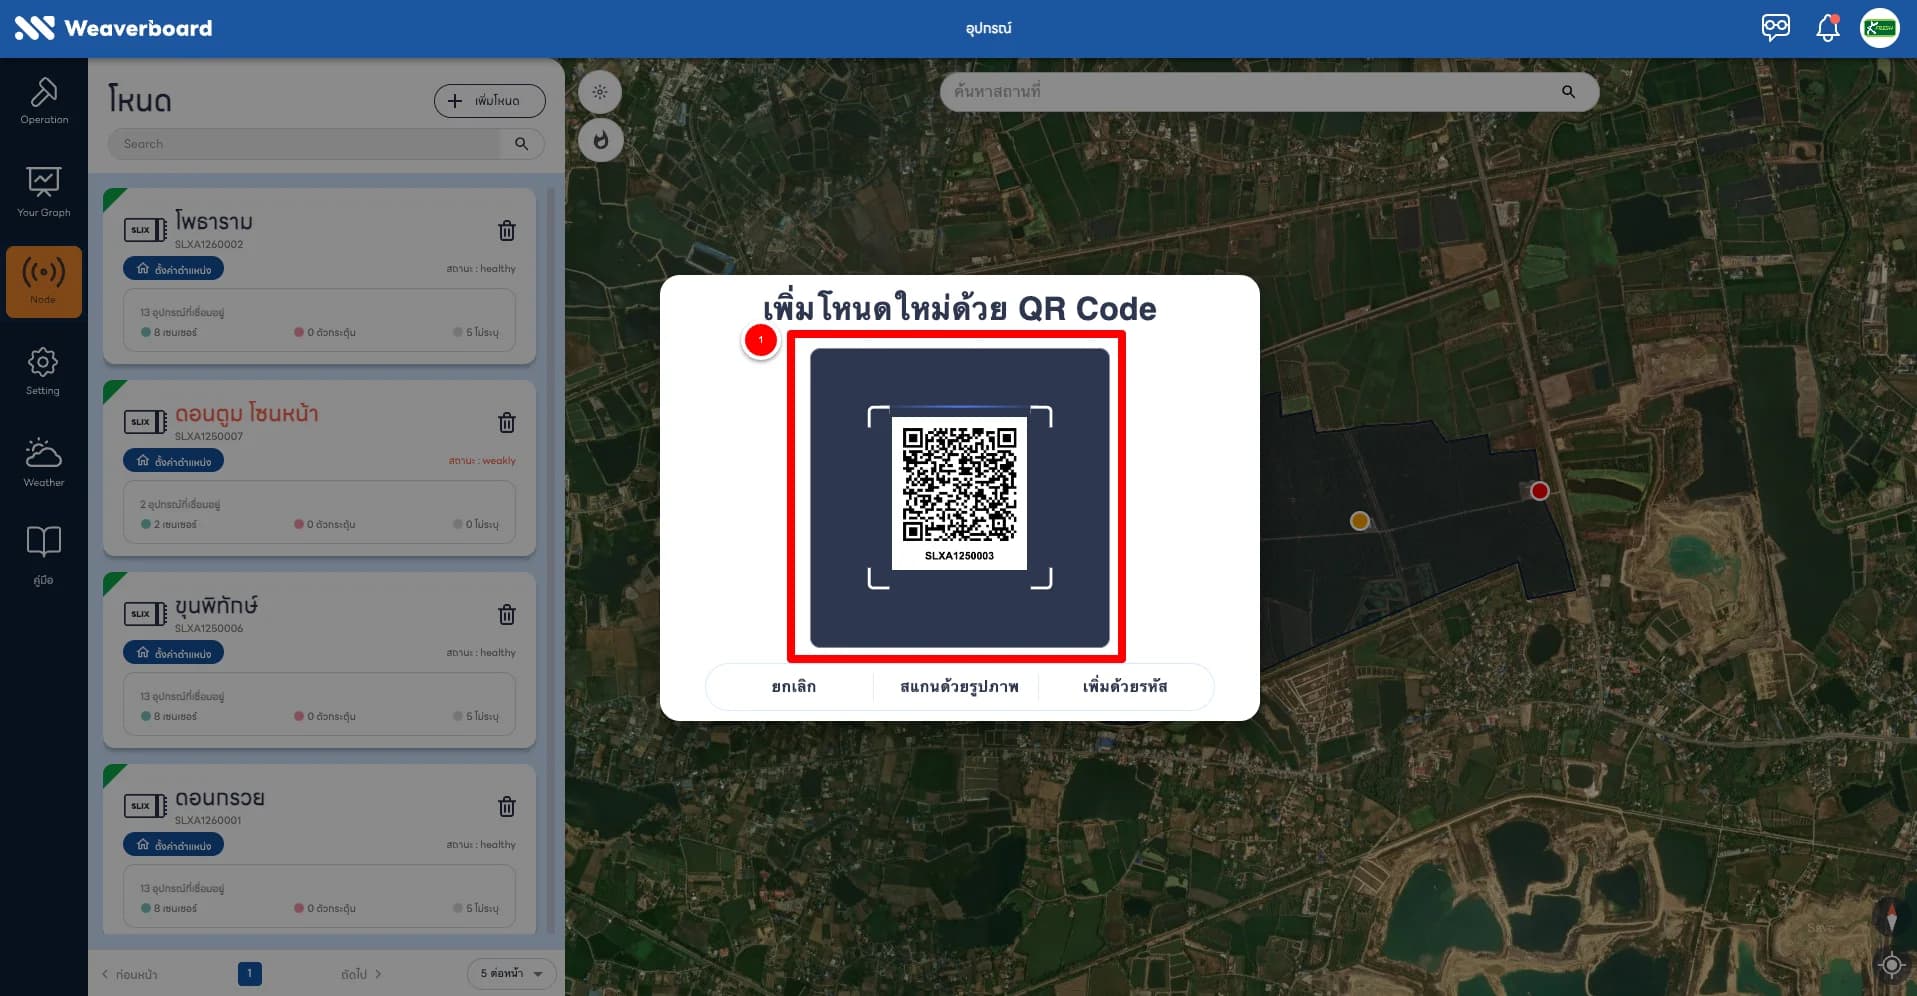Select page 1 in pagination
Screen dimensions: 1917x996
point(250,973)
